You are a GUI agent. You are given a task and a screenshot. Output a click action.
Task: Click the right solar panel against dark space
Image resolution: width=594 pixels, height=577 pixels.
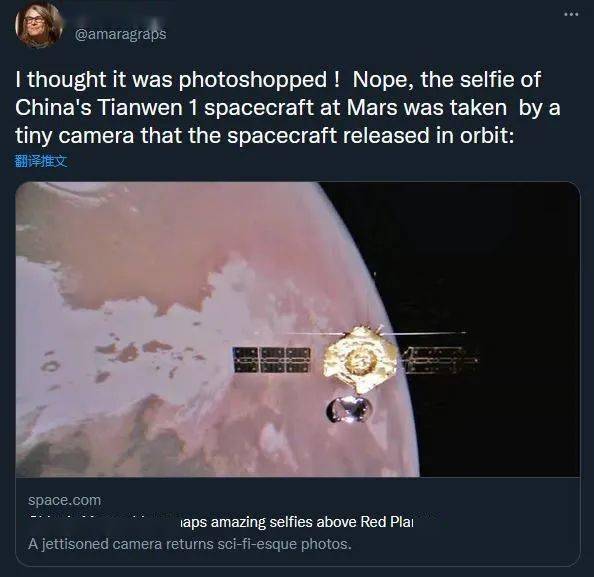pos(439,360)
